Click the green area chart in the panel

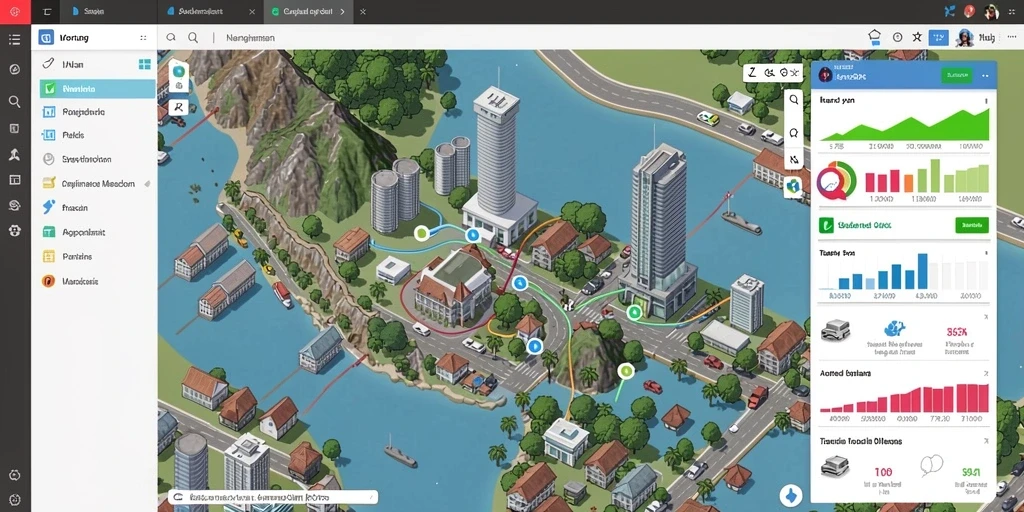[904, 125]
